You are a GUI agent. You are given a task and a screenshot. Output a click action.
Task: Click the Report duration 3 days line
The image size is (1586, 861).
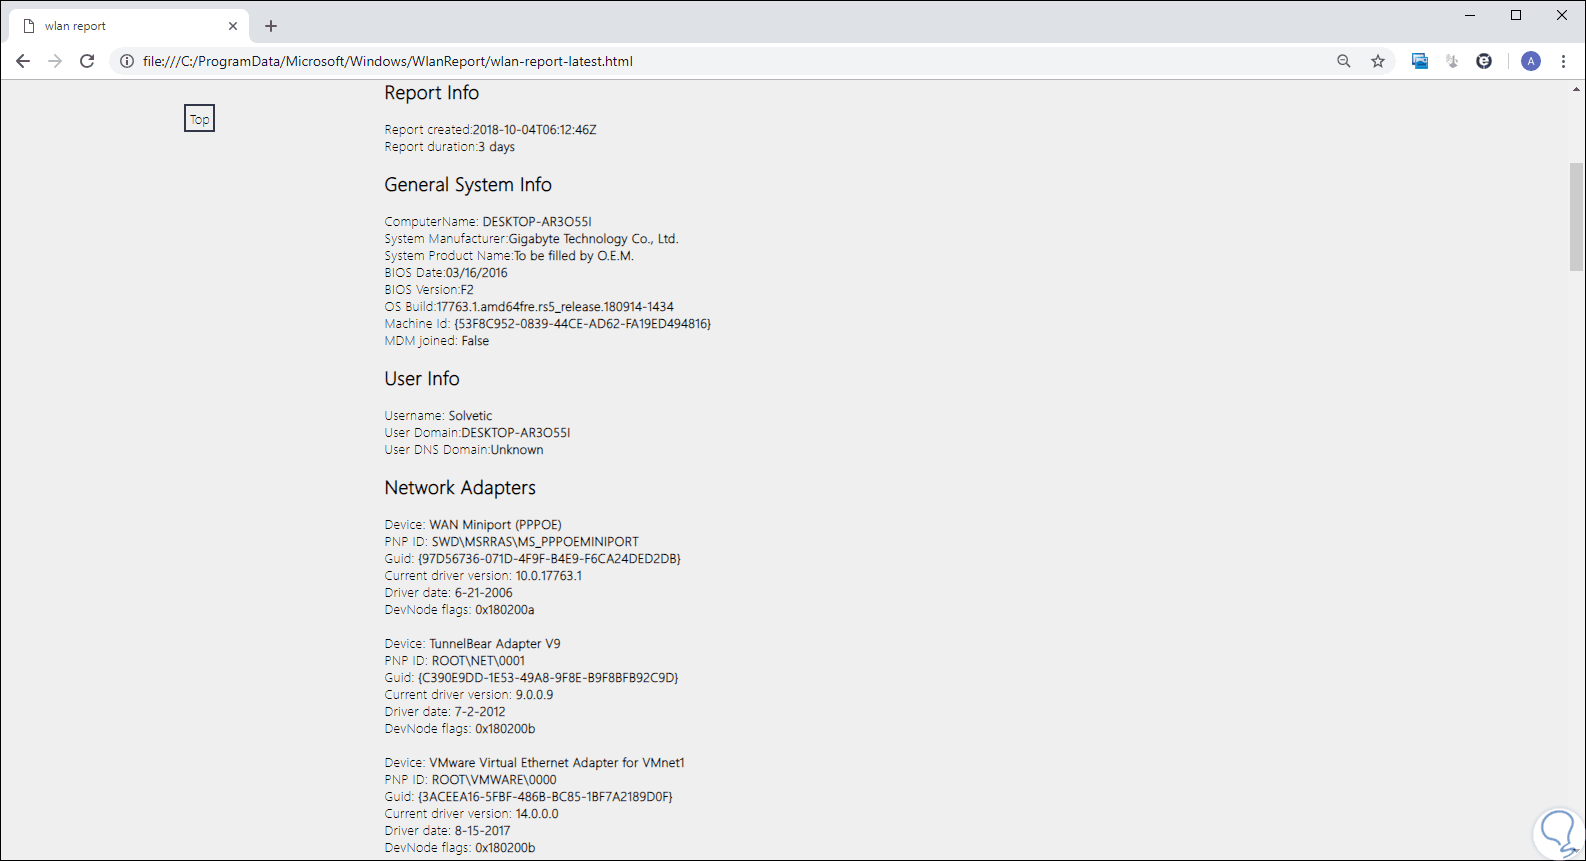click(450, 147)
